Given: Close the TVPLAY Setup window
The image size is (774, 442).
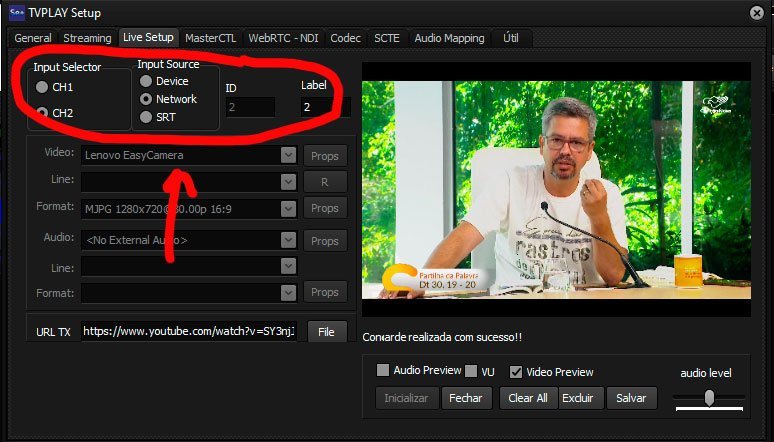Looking at the screenshot, I should tap(756, 13).
